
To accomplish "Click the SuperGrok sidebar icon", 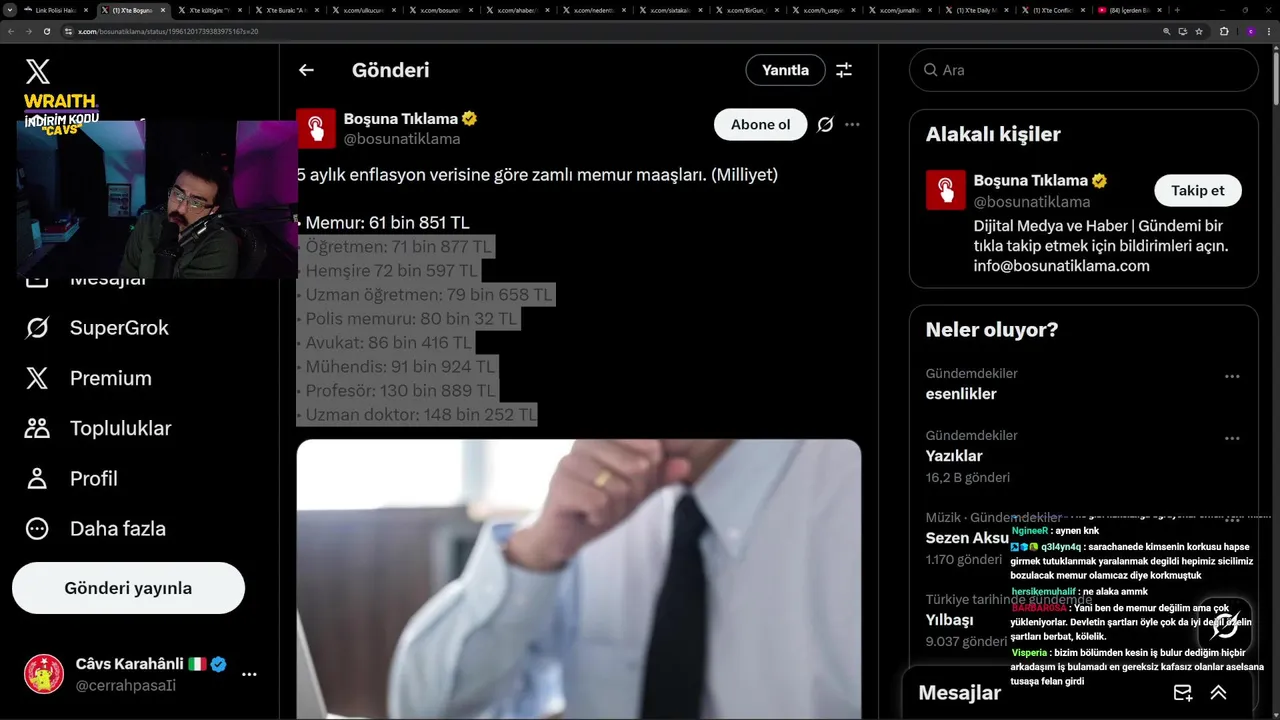I will point(37,328).
